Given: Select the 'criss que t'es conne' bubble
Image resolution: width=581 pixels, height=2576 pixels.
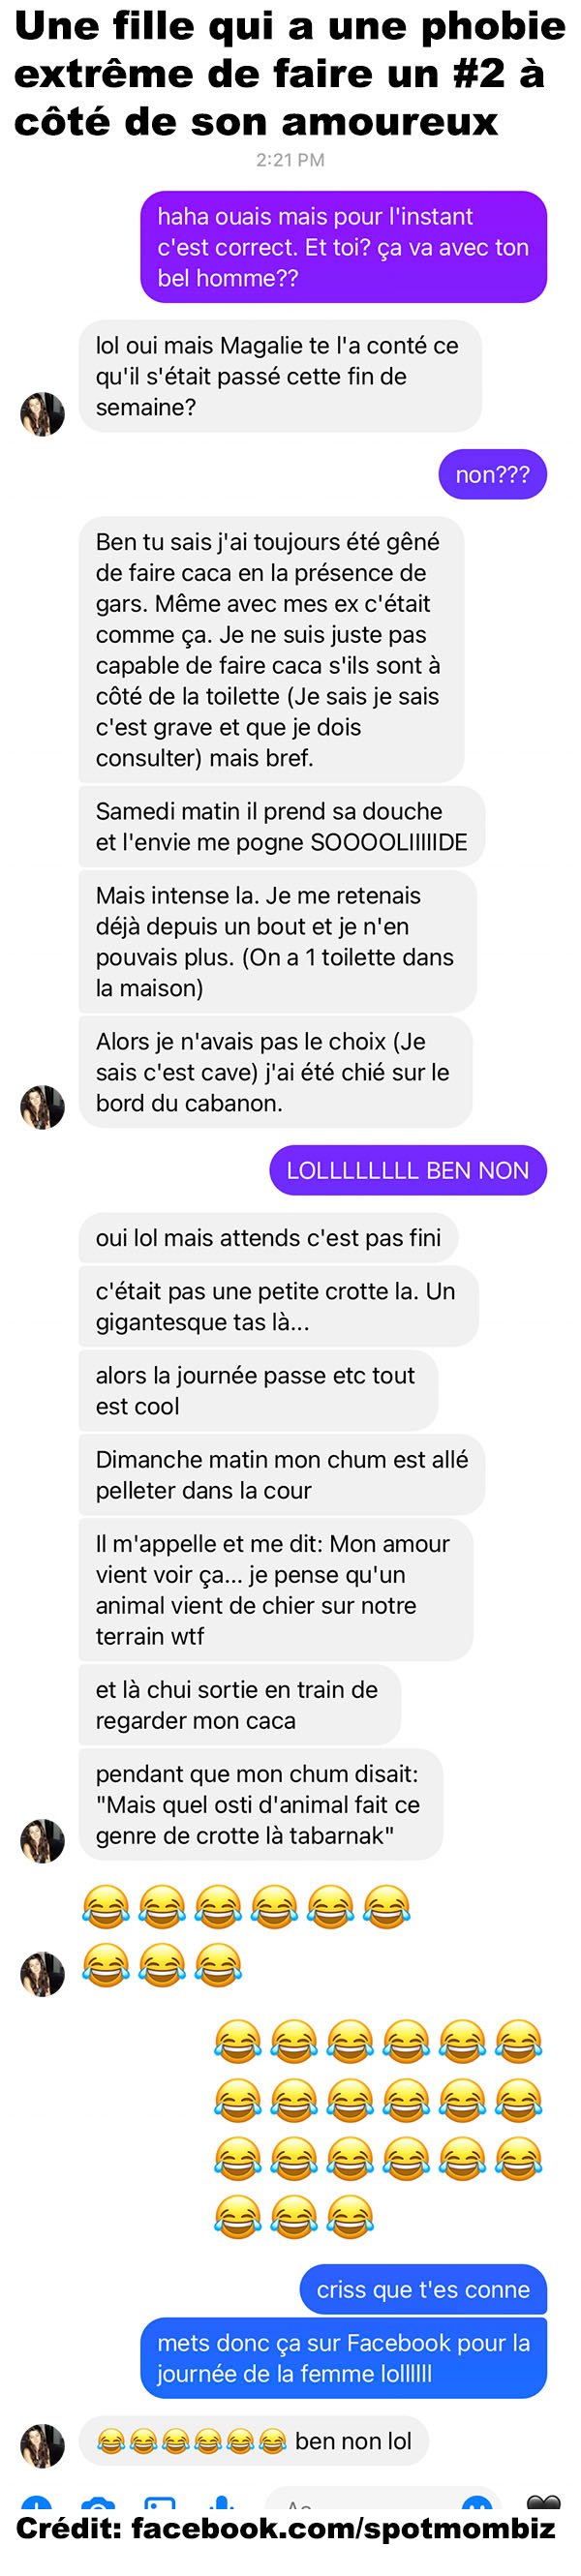Looking at the screenshot, I should click(x=423, y=2289).
